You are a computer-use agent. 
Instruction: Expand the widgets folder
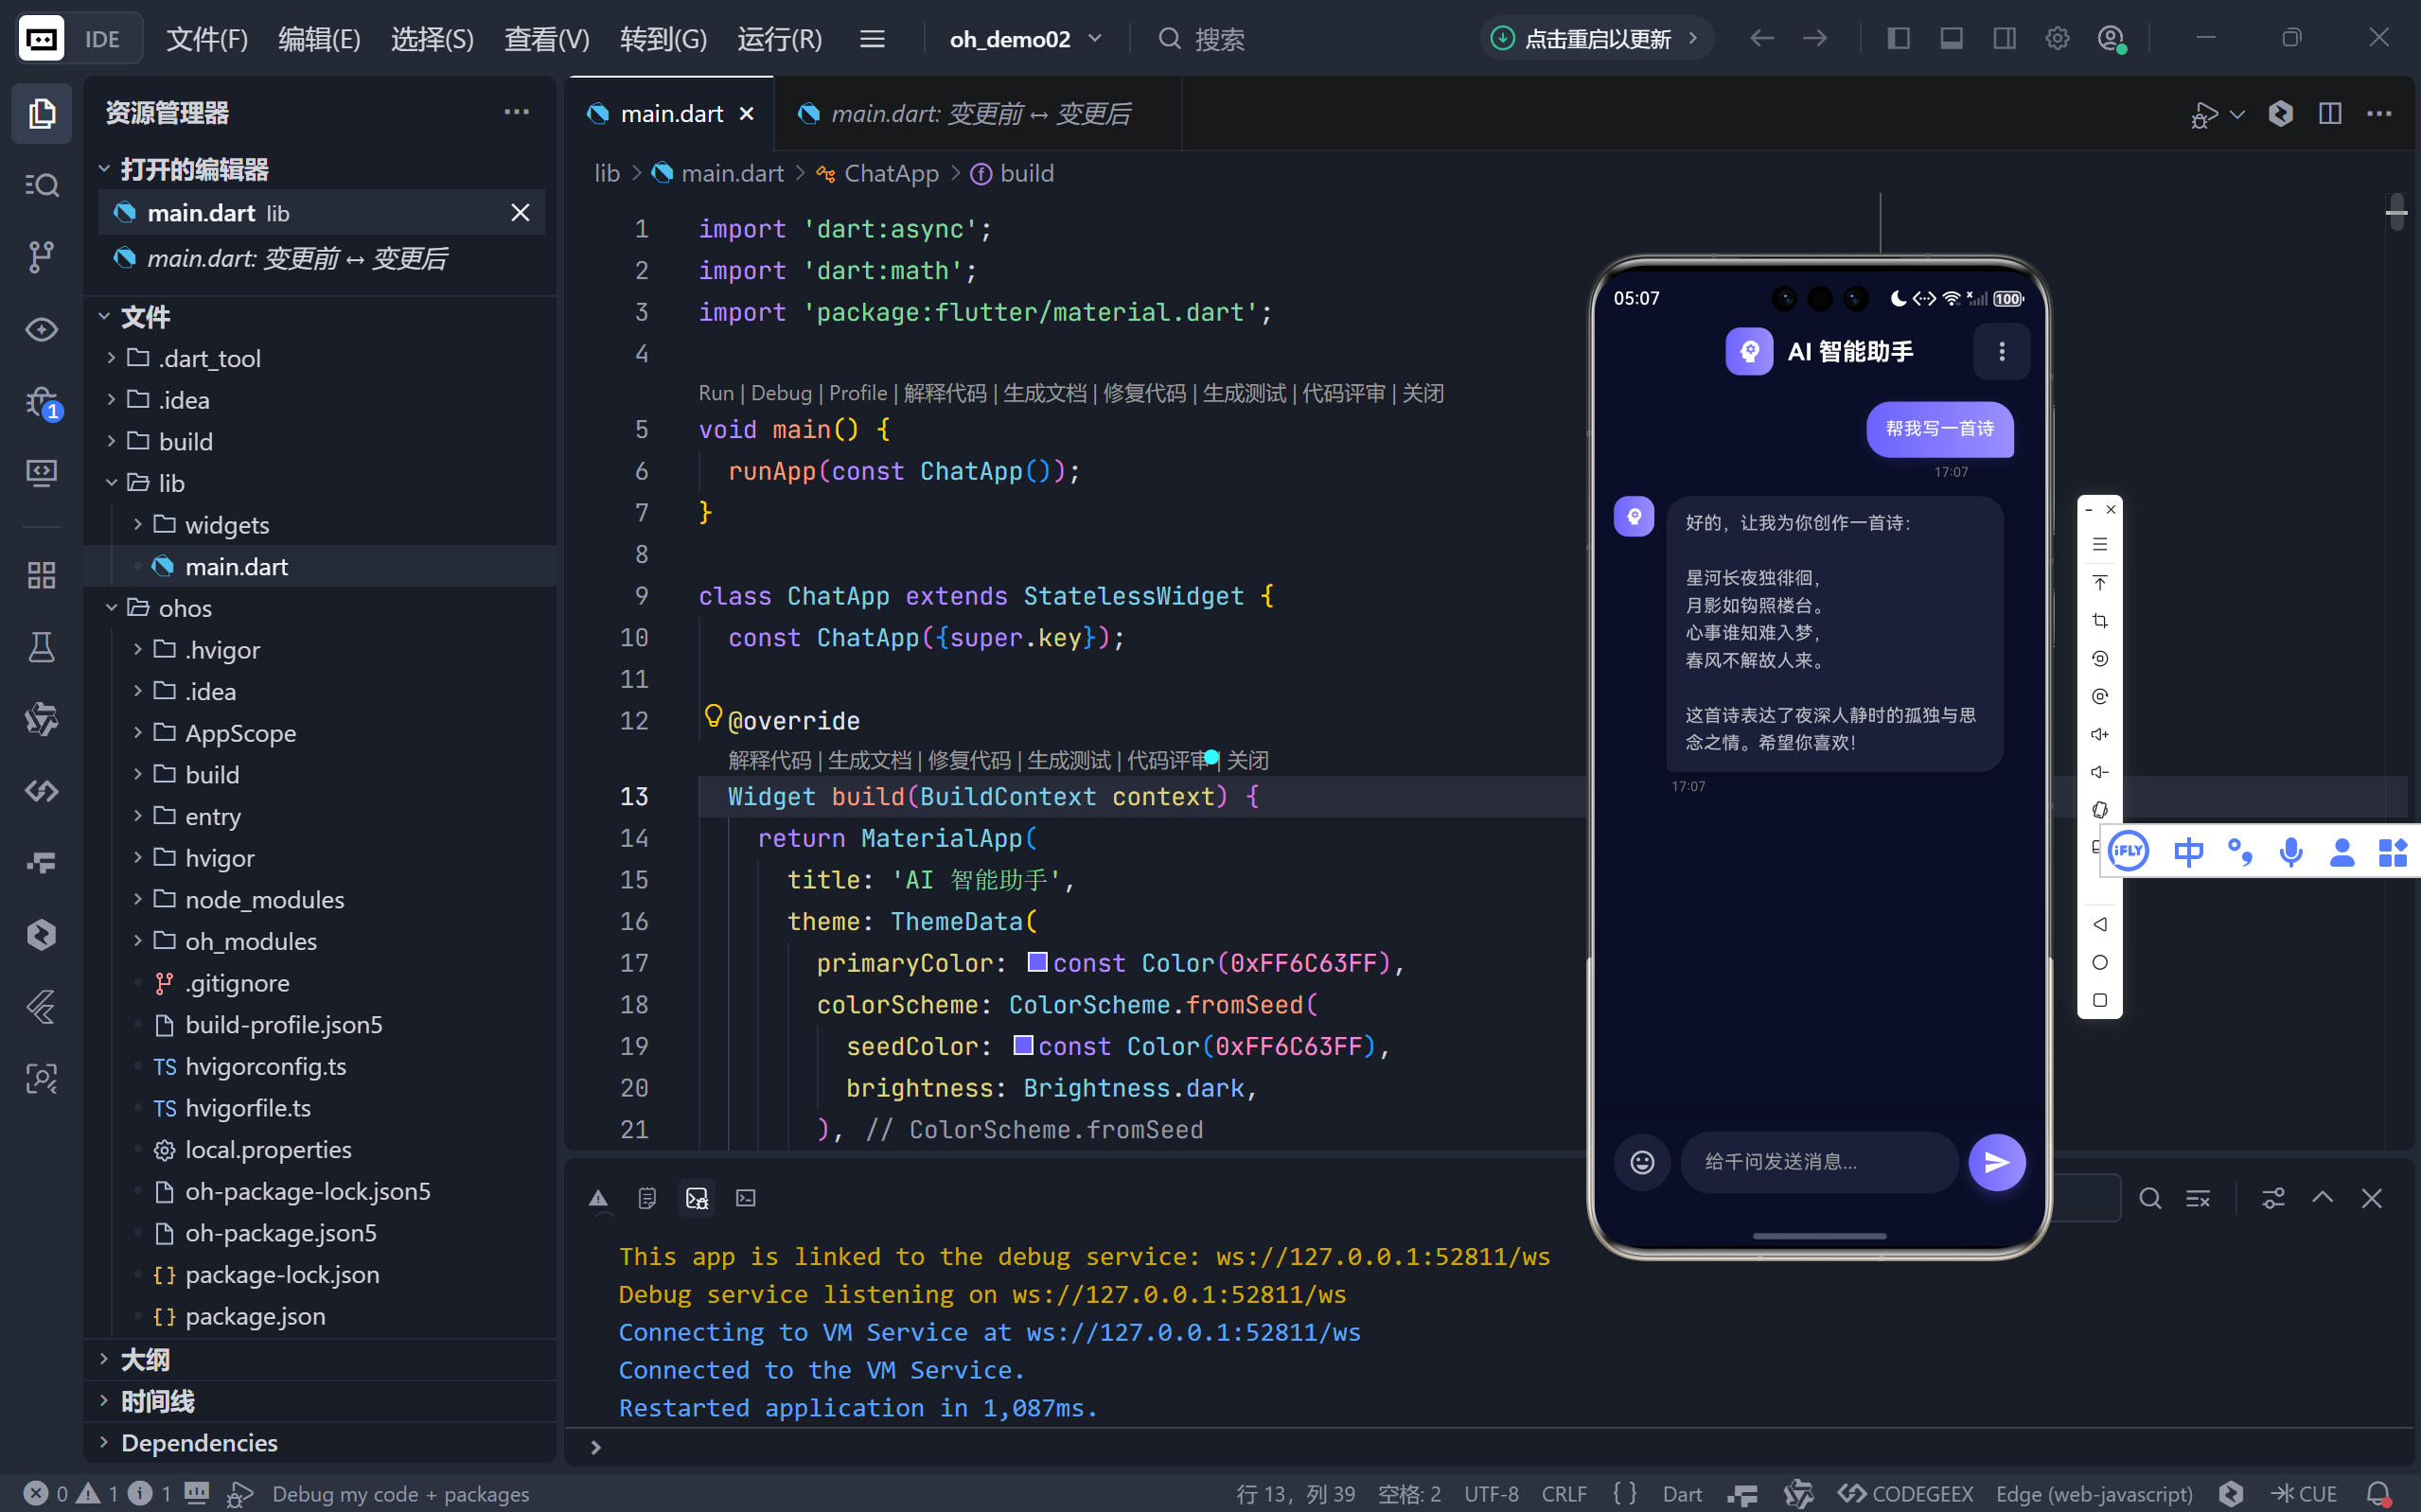(226, 525)
